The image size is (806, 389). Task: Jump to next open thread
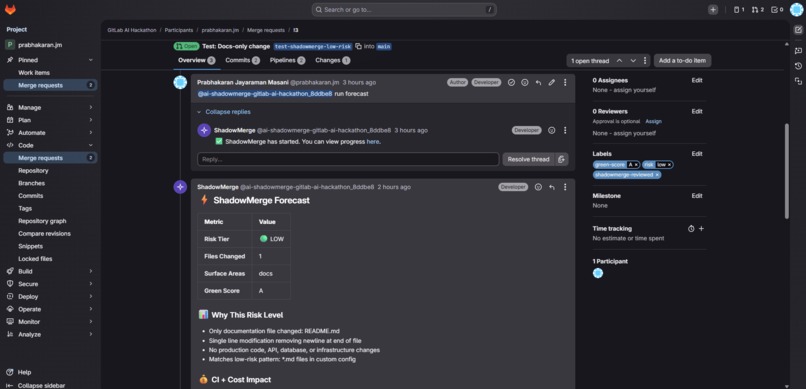coord(633,61)
